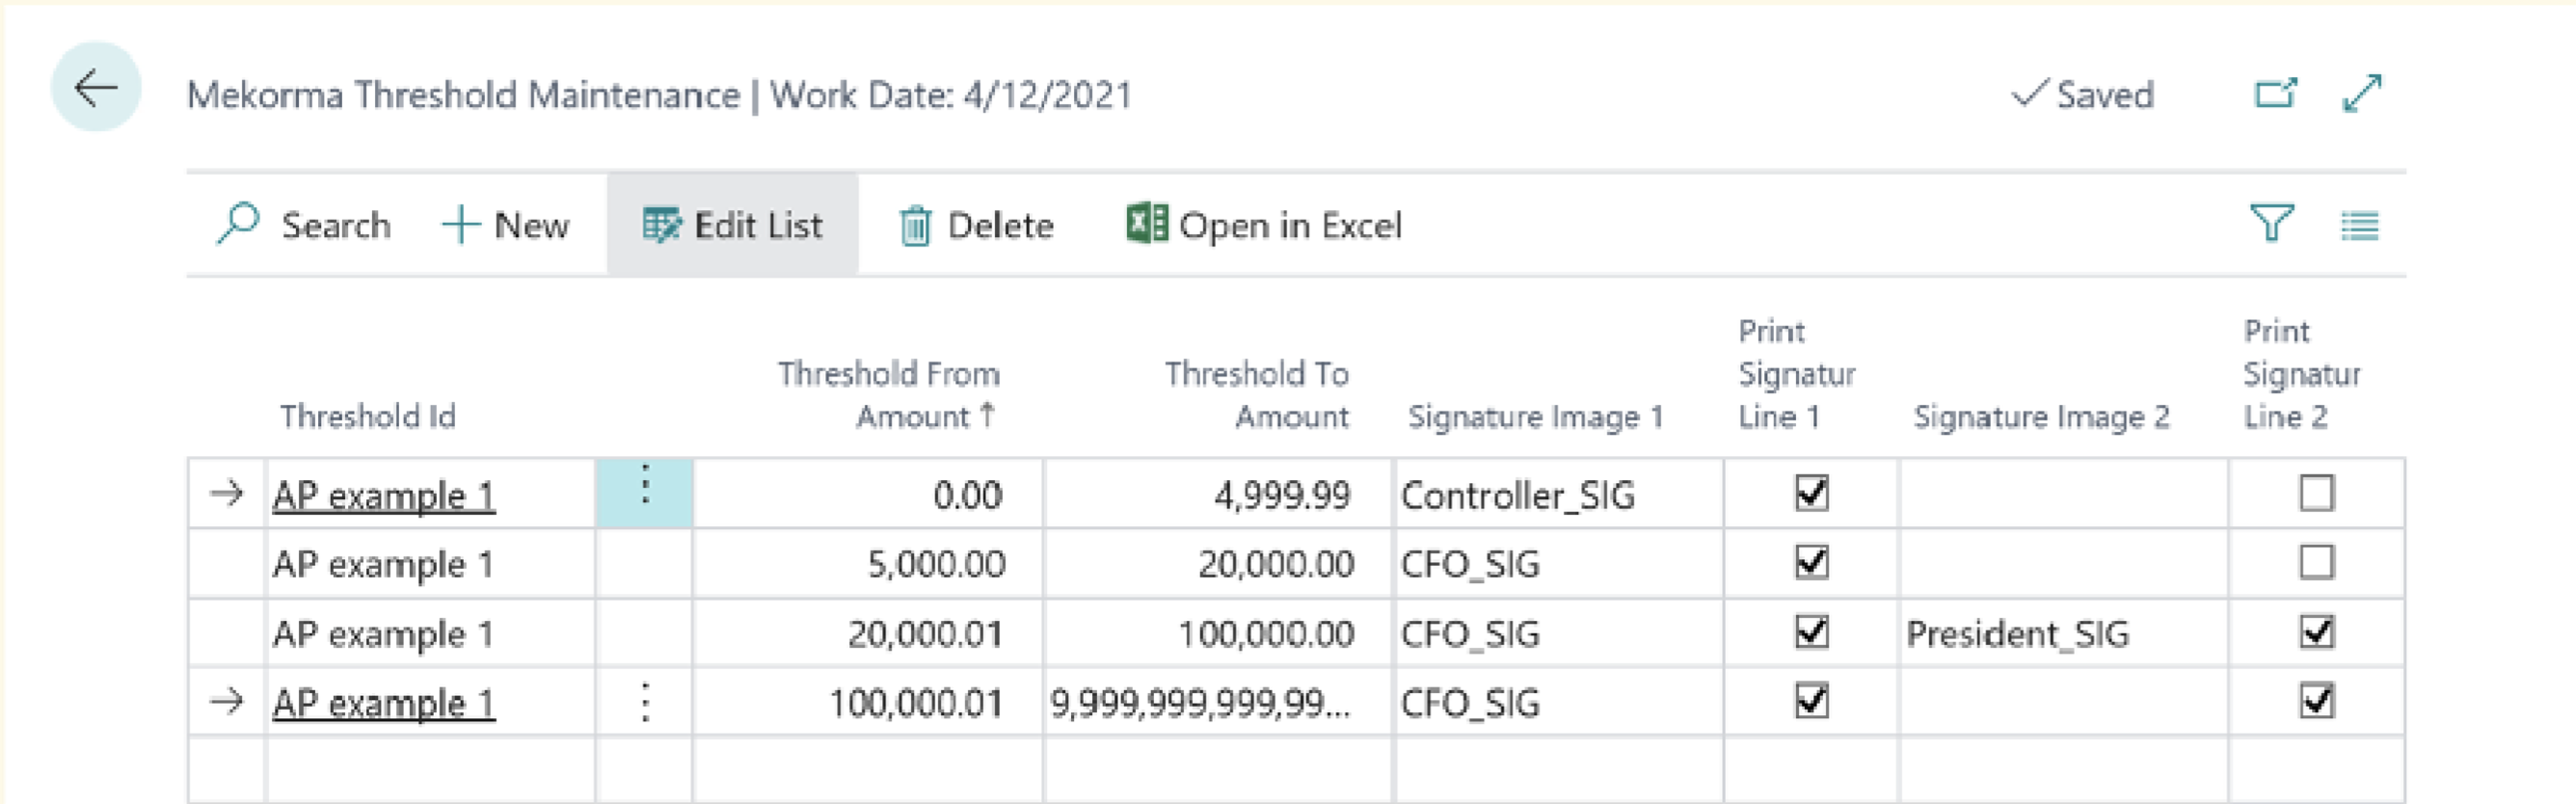The image size is (2576, 804).
Task: Click the expand to full screen icon
Action: pos(2362,94)
